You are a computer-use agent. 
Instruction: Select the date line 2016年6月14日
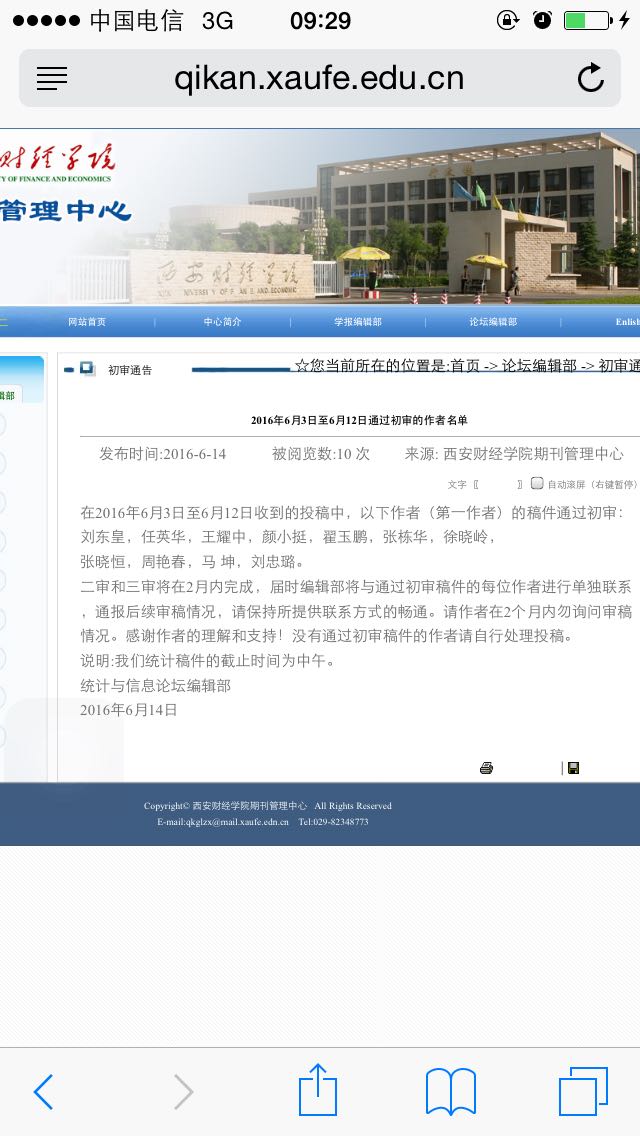128,710
